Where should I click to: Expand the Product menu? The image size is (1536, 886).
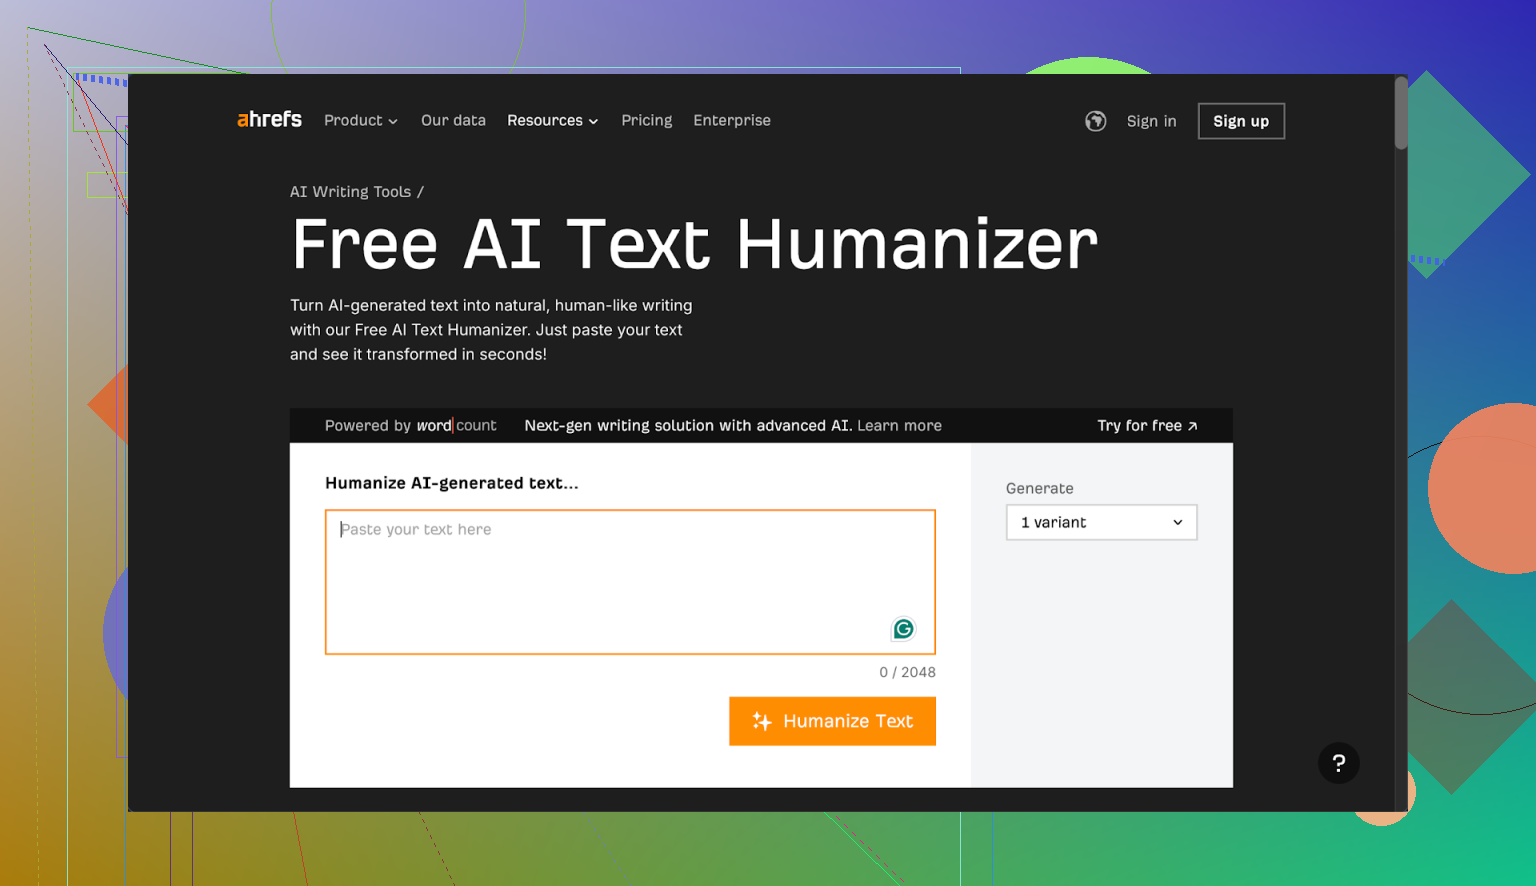(x=360, y=120)
